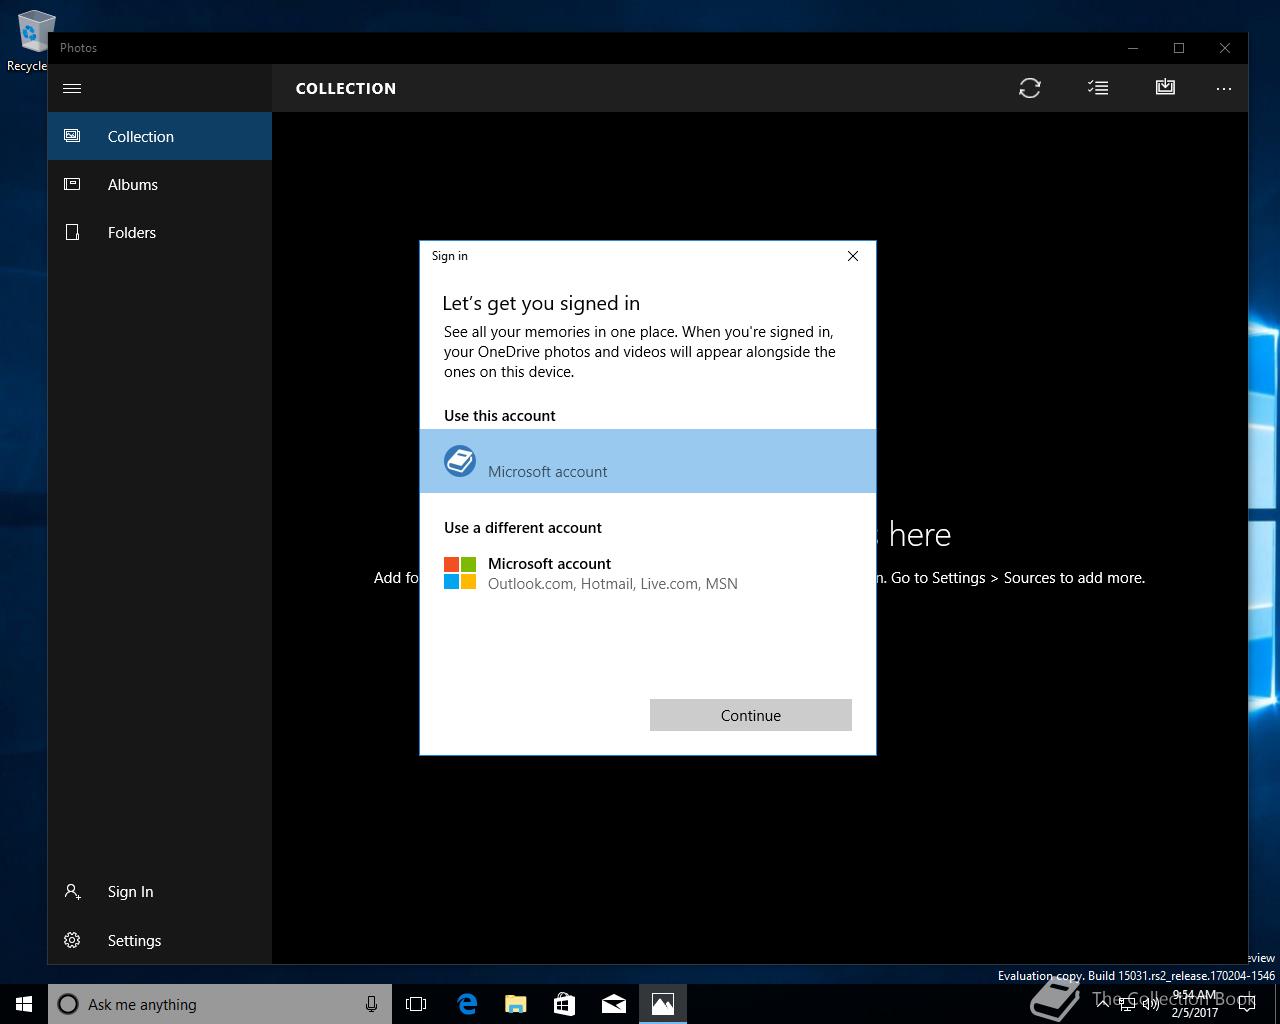Choose Microsoft account under Use a different account

[648, 573]
